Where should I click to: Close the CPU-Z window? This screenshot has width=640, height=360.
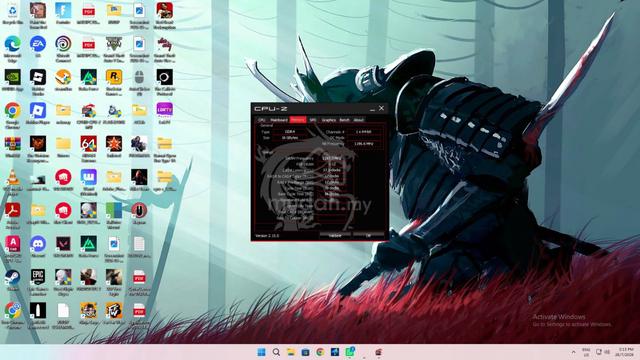tap(381, 108)
